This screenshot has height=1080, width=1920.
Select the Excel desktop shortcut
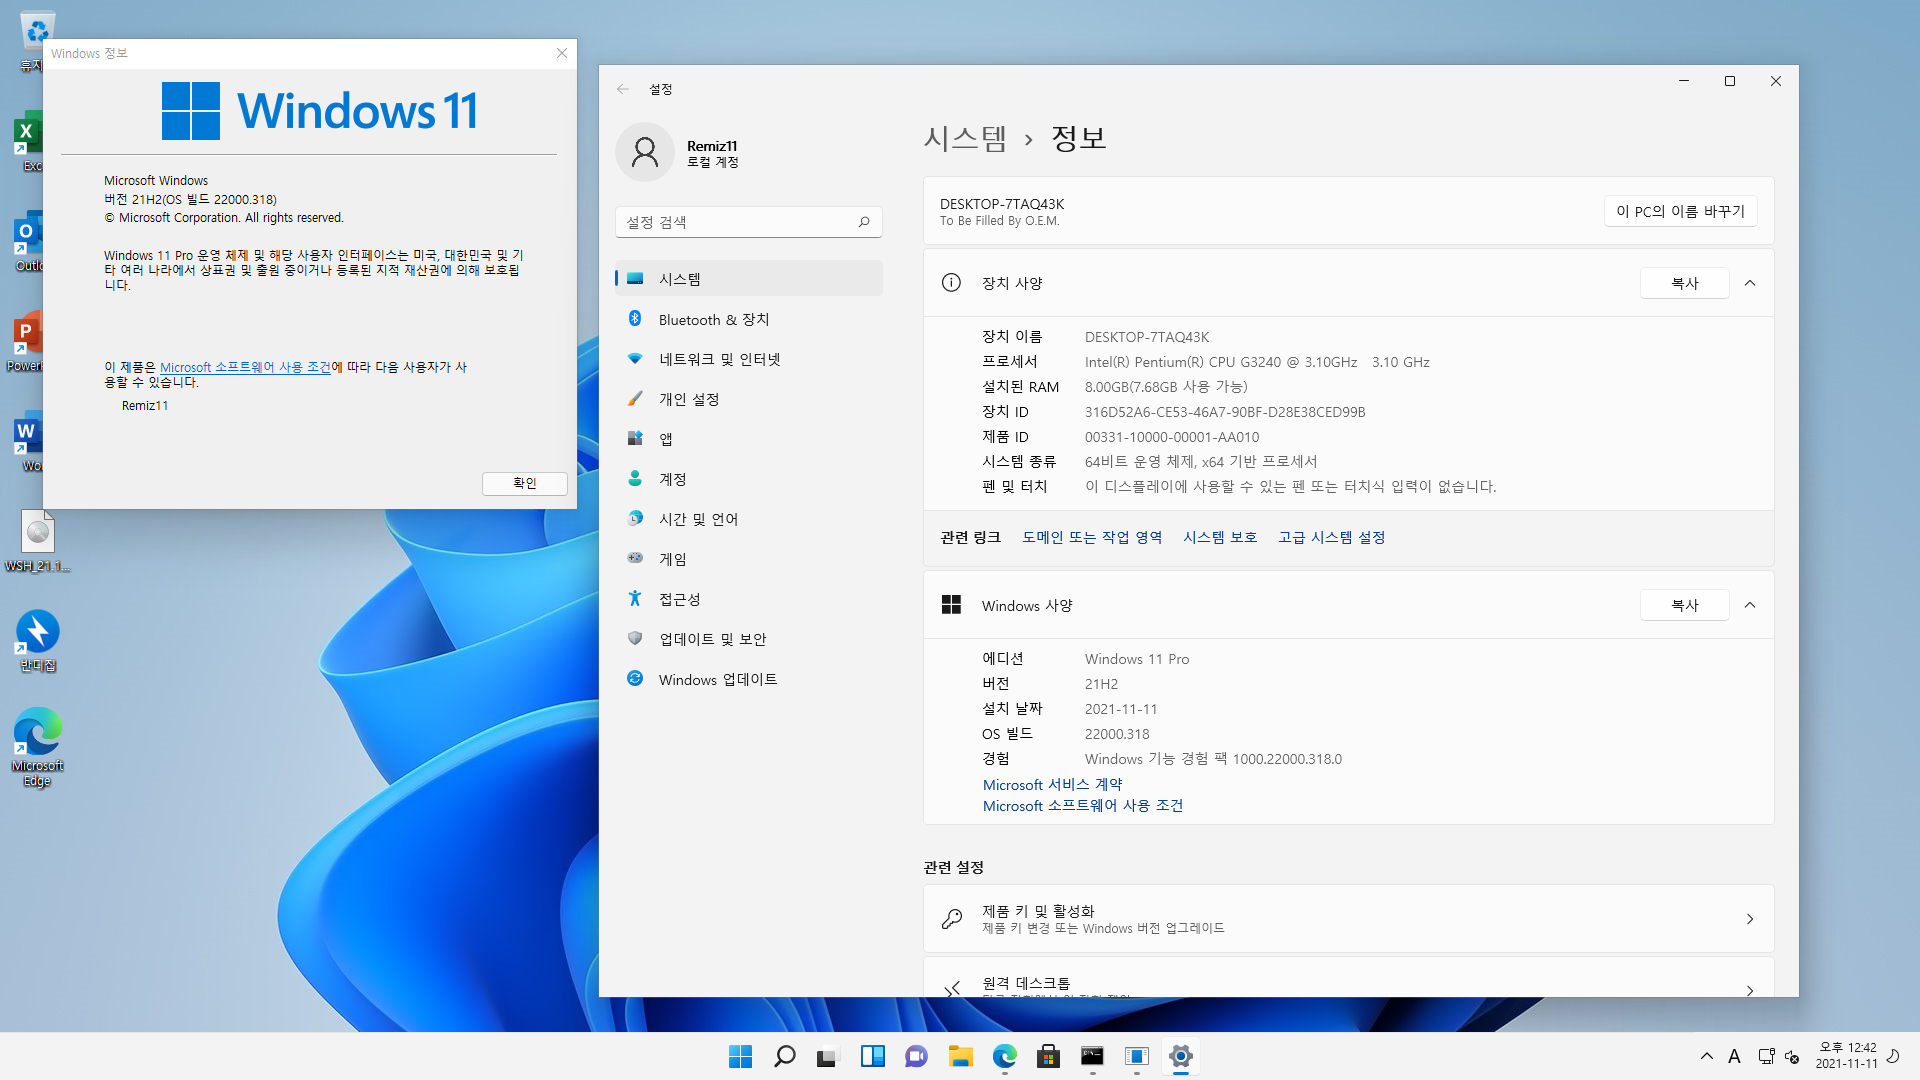tap(29, 141)
